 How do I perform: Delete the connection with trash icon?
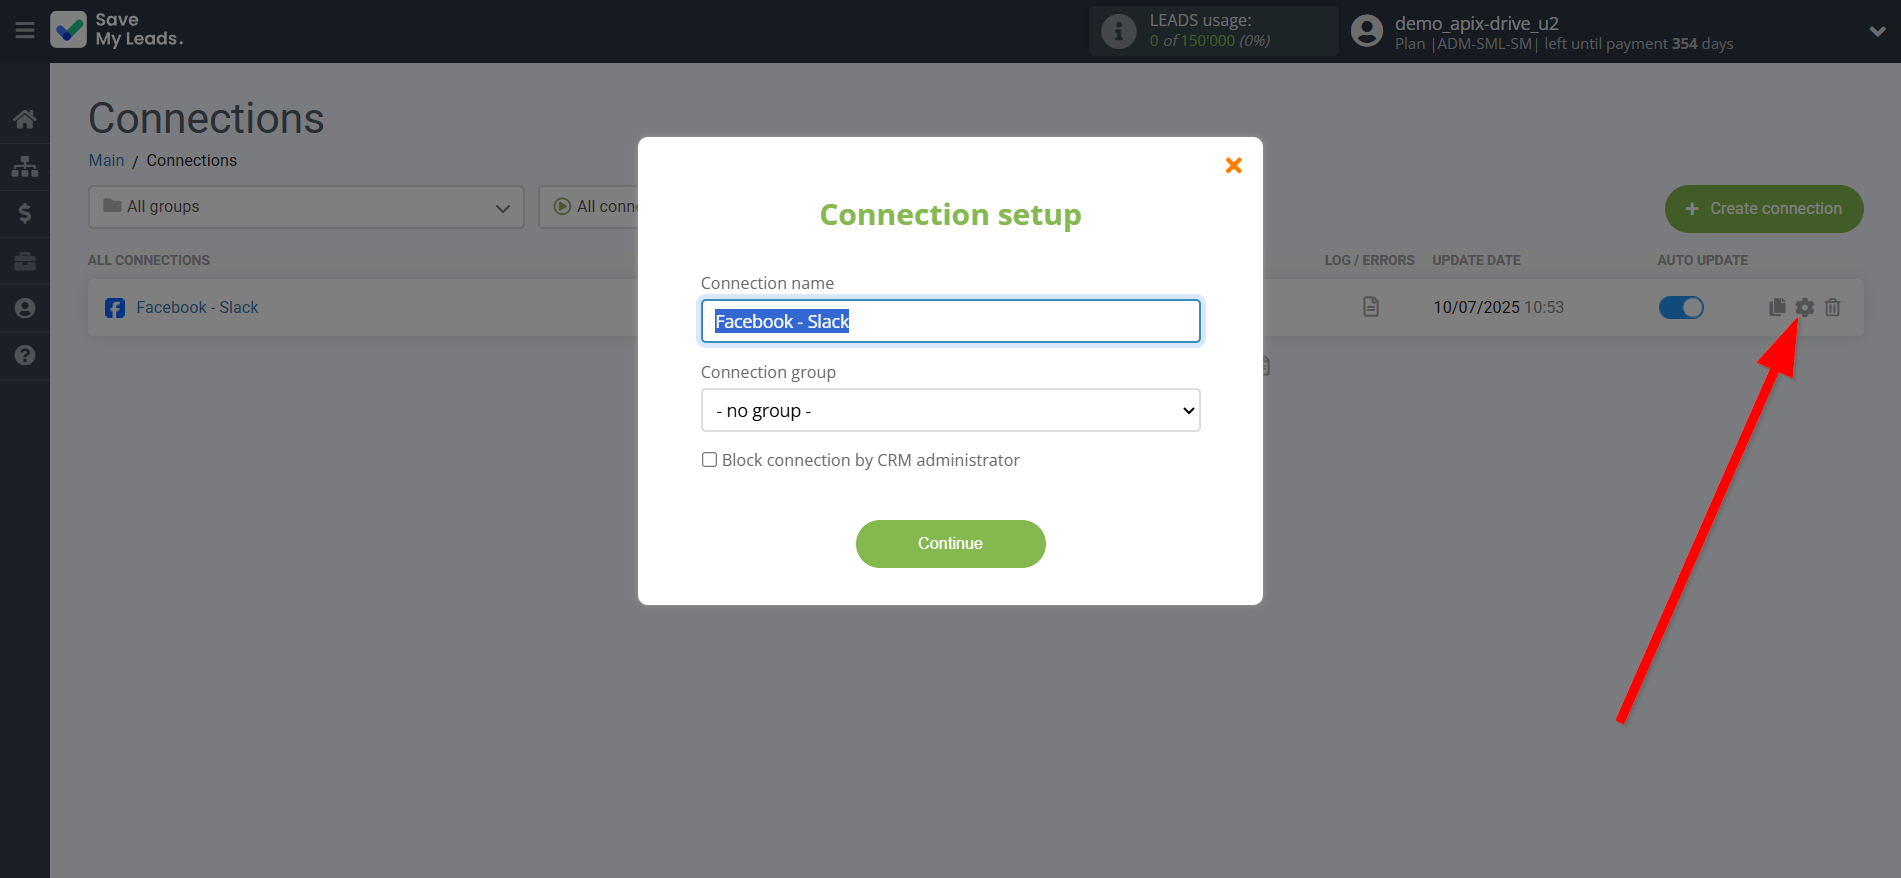1832,307
